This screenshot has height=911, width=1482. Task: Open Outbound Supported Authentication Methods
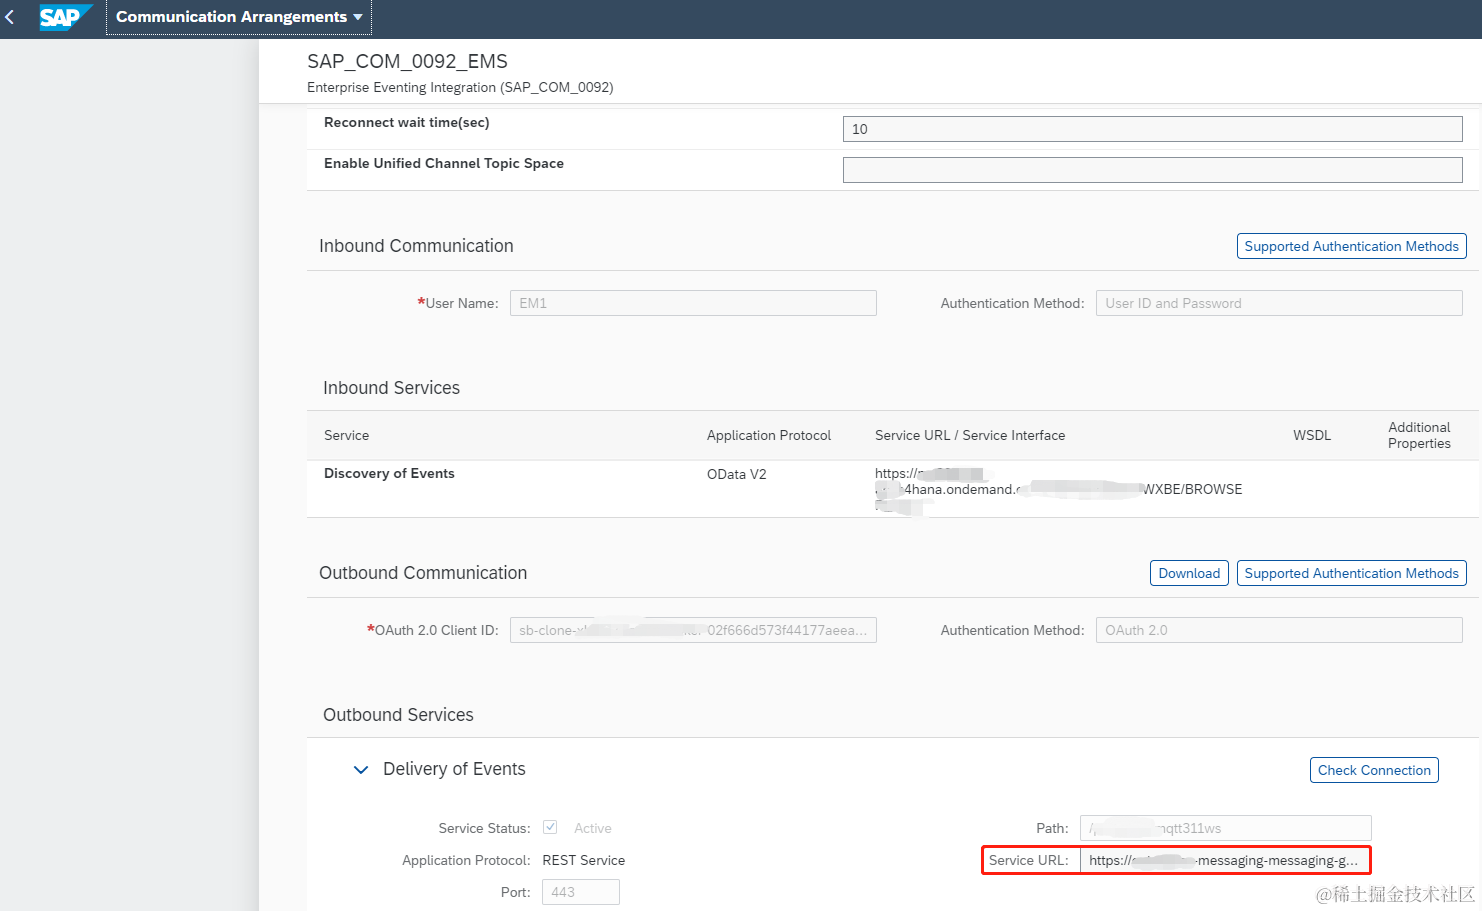point(1351,573)
